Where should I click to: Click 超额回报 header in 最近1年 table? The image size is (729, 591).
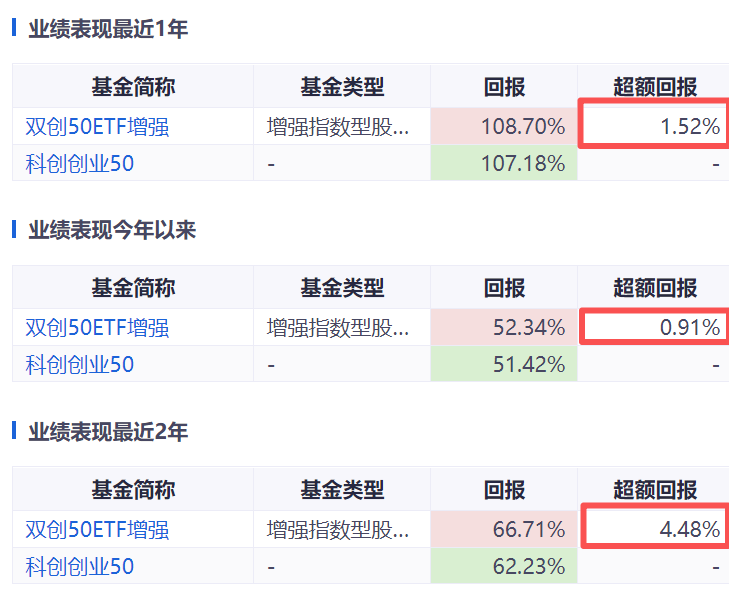point(655,87)
